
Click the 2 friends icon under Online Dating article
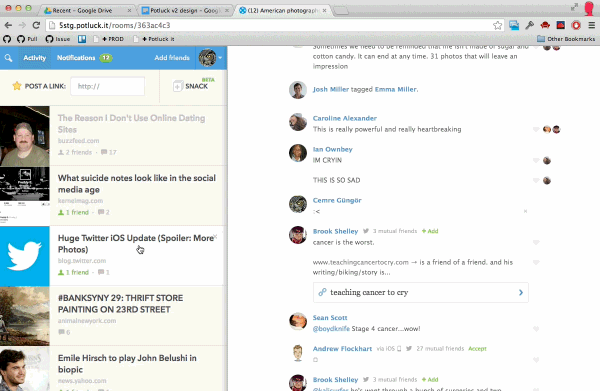61,152
